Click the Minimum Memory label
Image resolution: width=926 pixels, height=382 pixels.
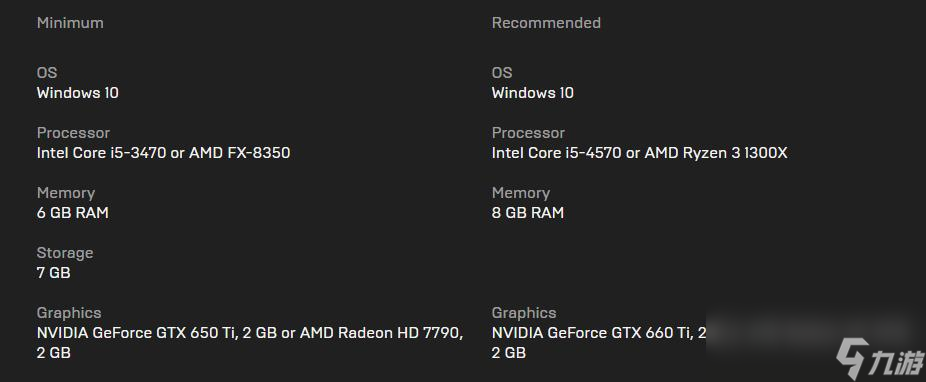pyautogui.click(x=66, y=193)
